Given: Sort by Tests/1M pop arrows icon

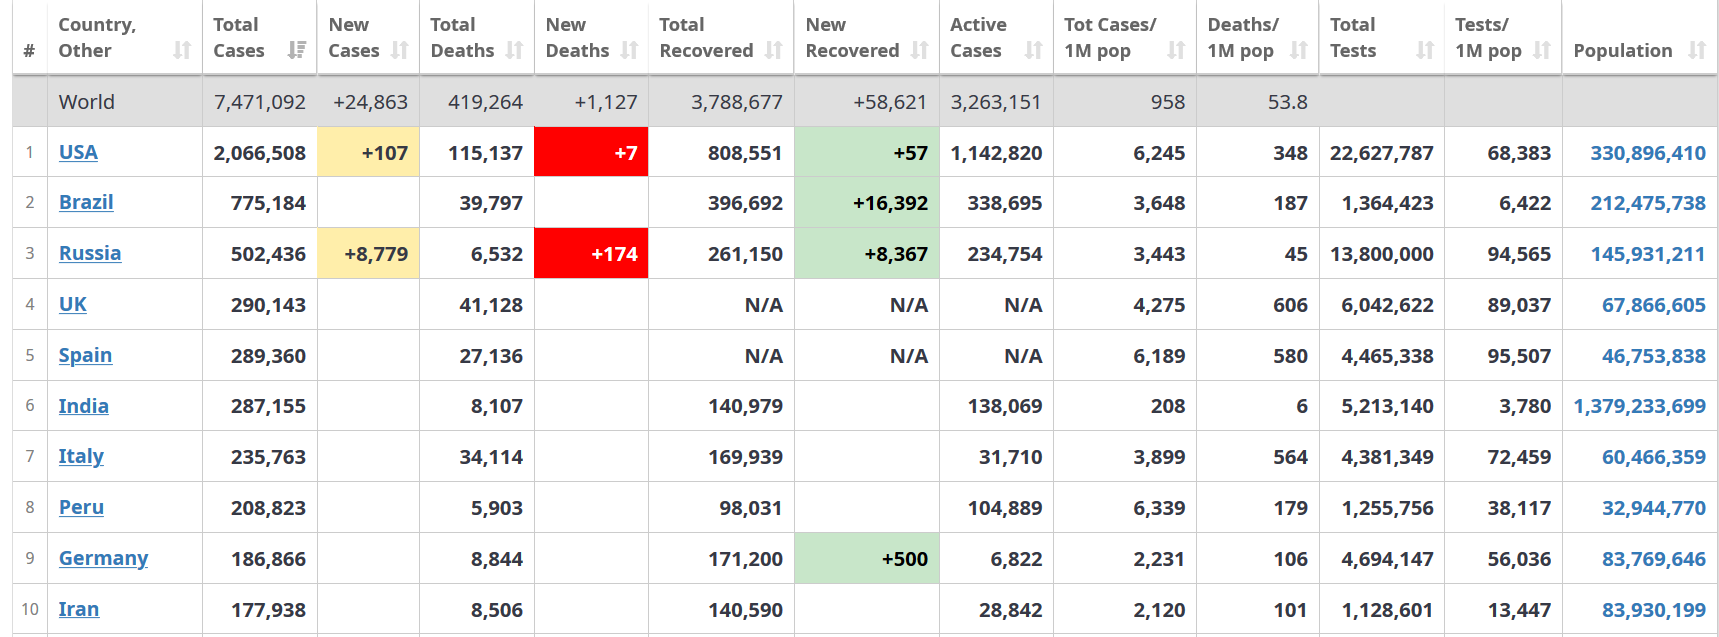Looking at the screenshot, I should 1542,50.
